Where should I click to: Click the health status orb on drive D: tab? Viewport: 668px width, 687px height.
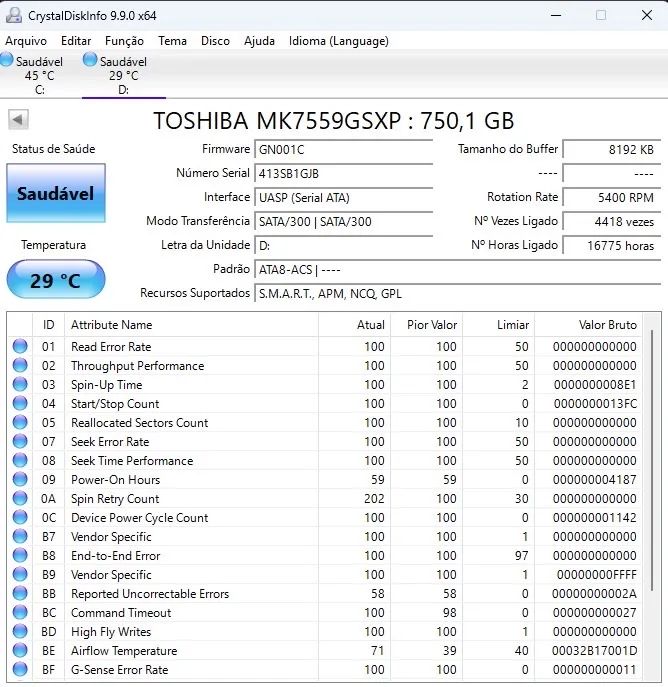point(90,60)
